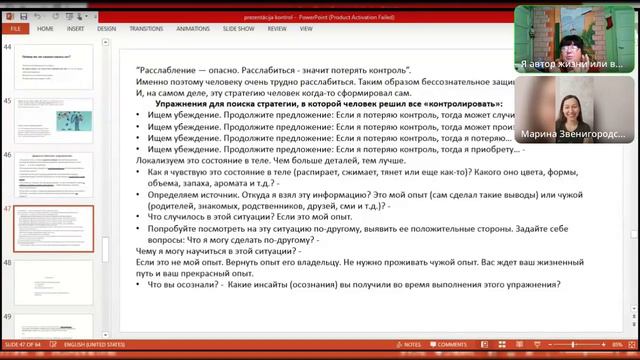Click the bold heading 'Упражнения для поиска стратегии'
The image size is (640, 360).
coord(329,104)
